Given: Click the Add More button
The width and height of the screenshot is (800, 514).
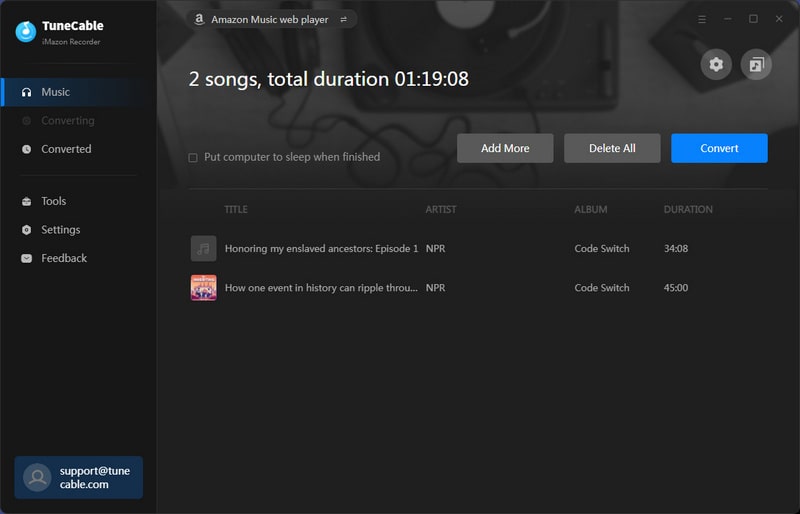Looking at the screenshot, I should (x=505, y=148).
